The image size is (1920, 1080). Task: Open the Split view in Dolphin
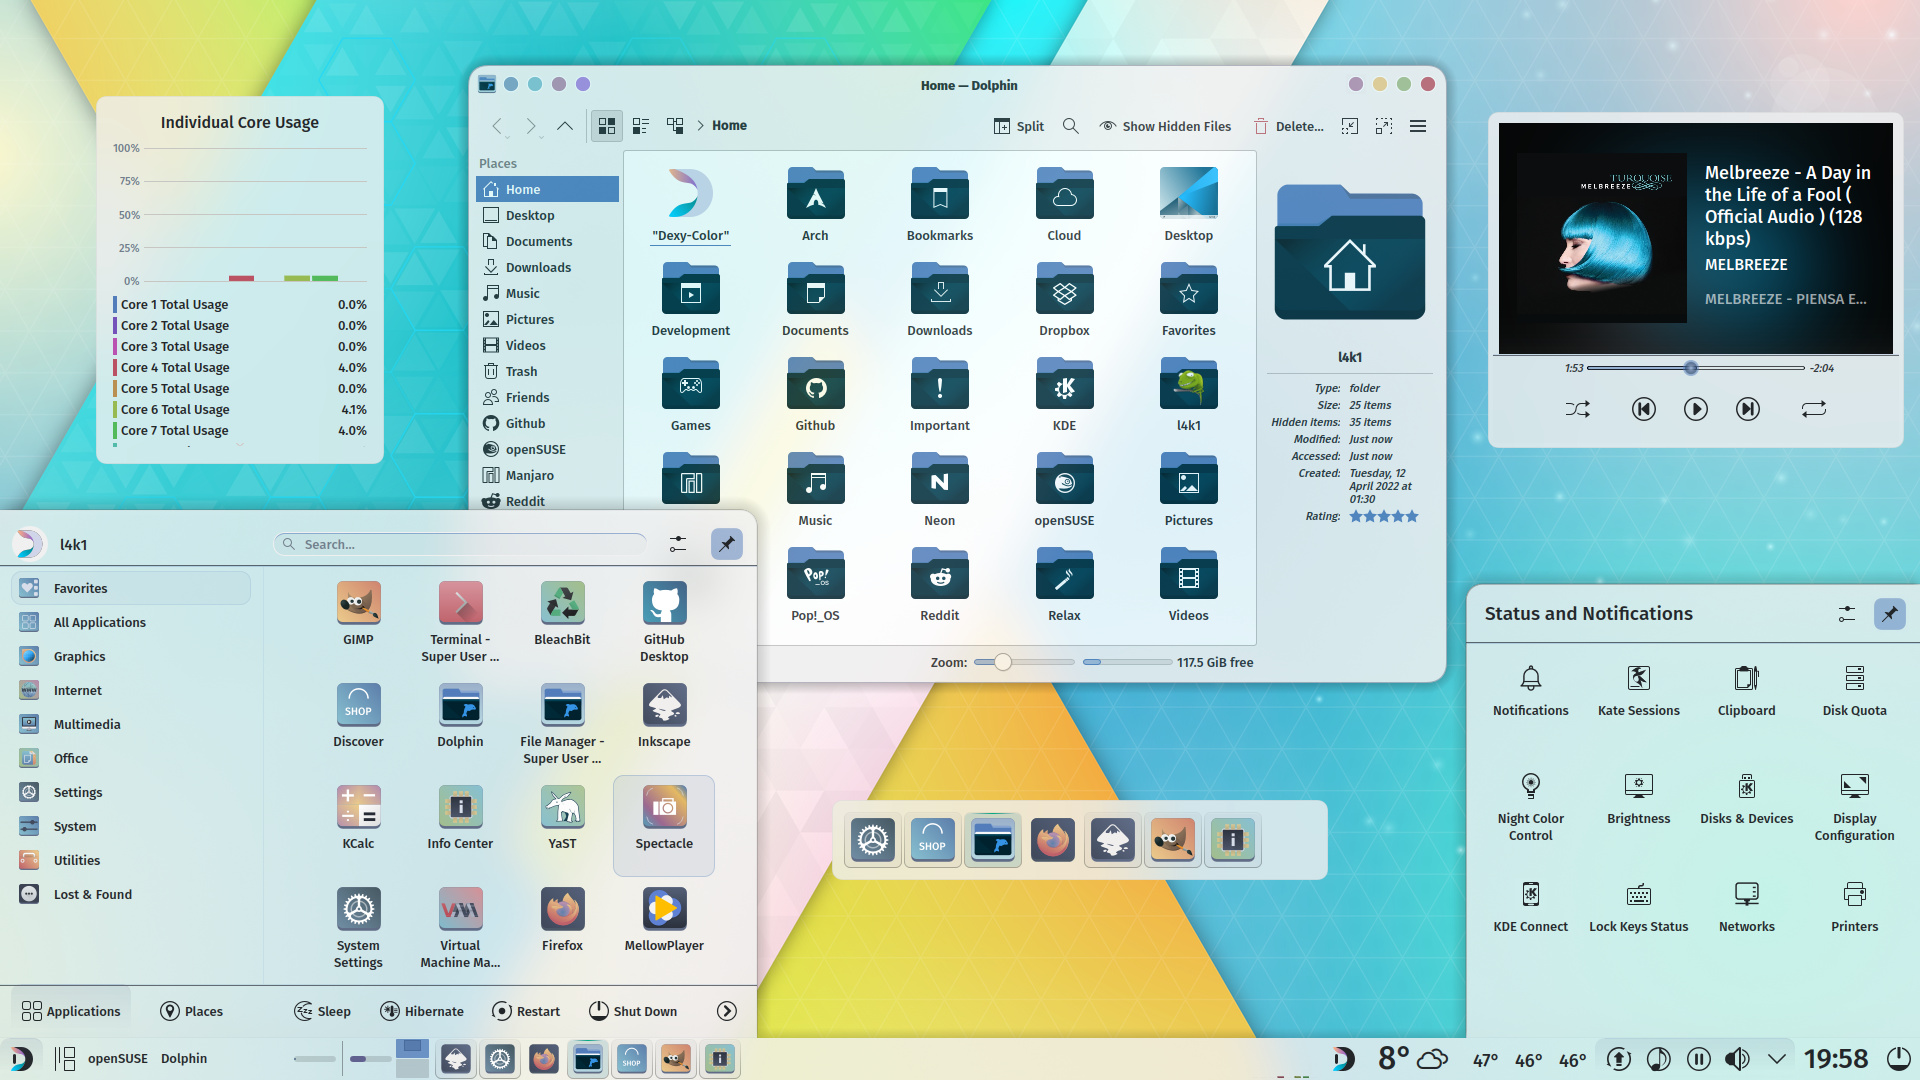click(x=1018, y=126)
